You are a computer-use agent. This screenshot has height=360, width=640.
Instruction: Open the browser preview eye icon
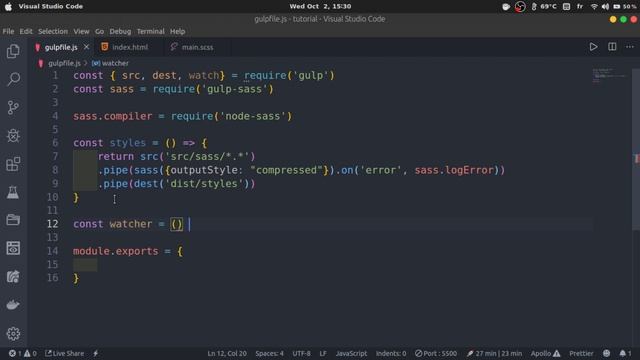(13, 248)
